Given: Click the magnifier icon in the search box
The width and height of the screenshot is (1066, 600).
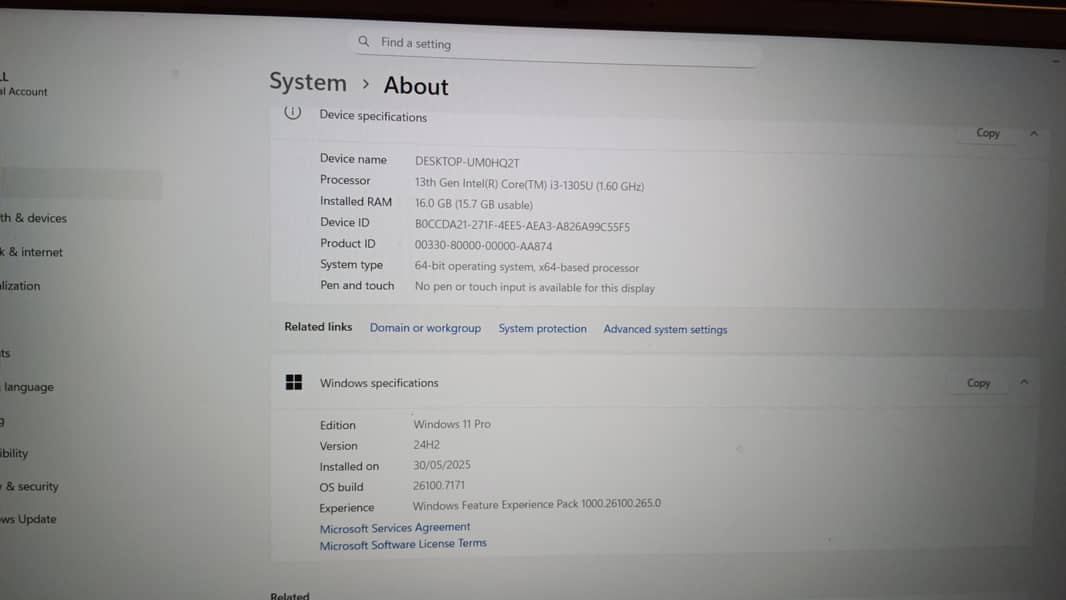Looking at the screenshot, I should point(364,41).
